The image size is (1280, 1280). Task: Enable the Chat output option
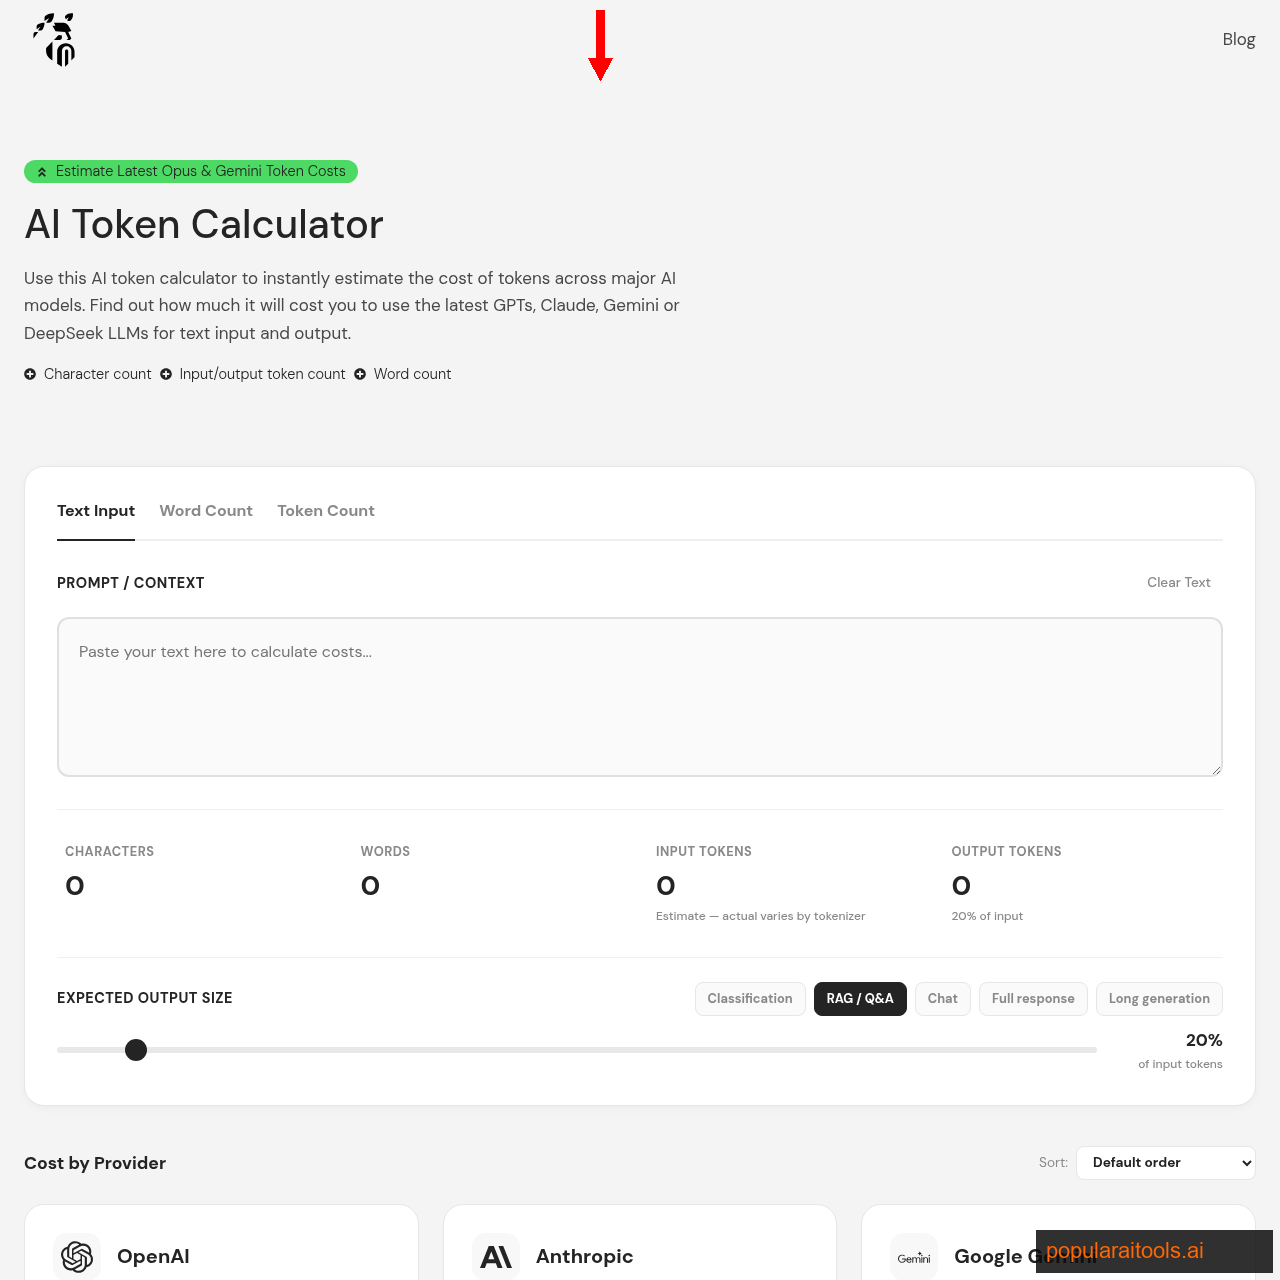coord(942,999)
